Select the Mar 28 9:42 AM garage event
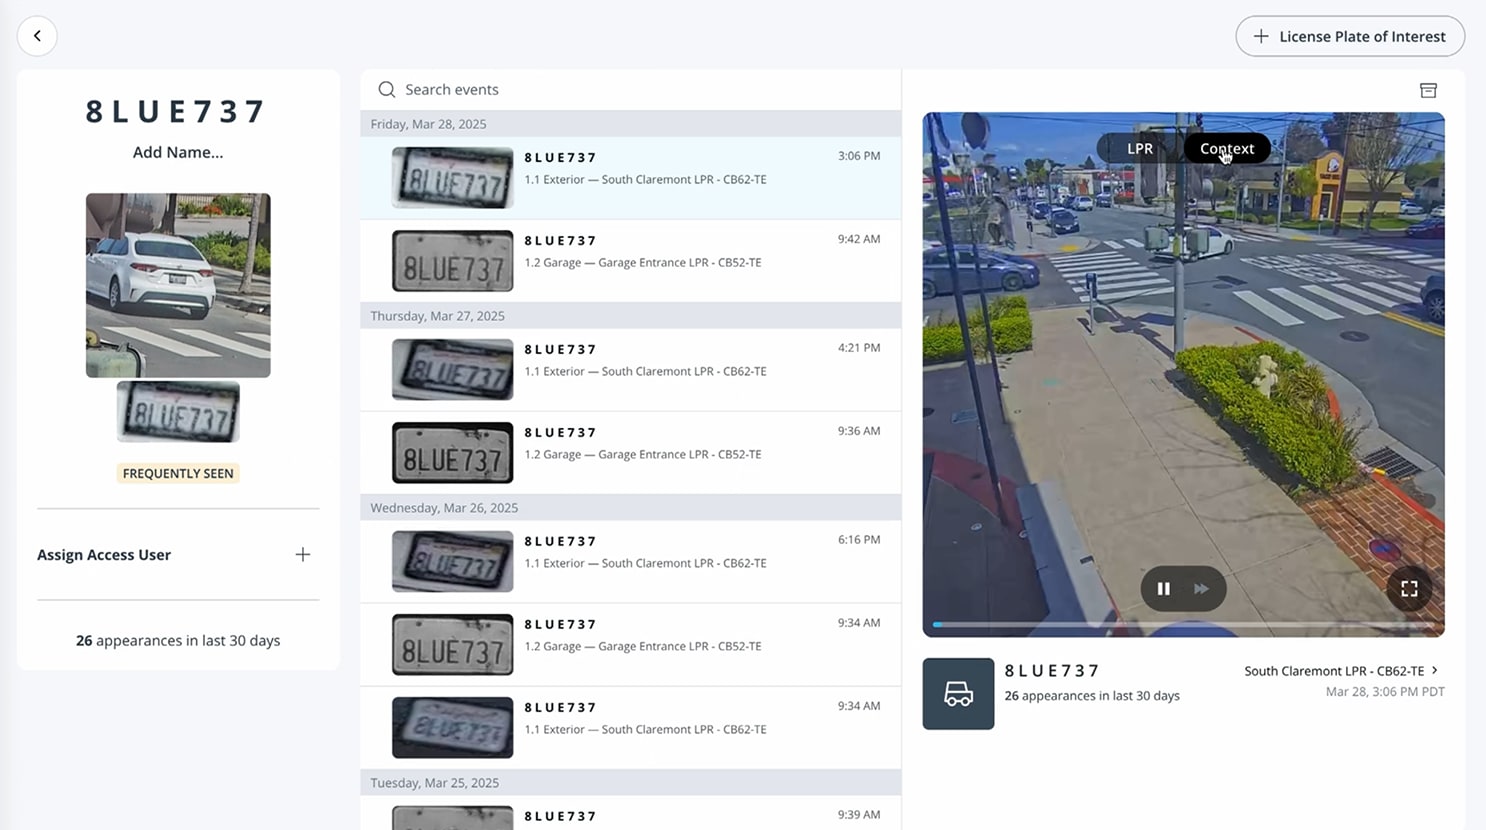This screenshot has width=1486, height=830. point(630,261)
